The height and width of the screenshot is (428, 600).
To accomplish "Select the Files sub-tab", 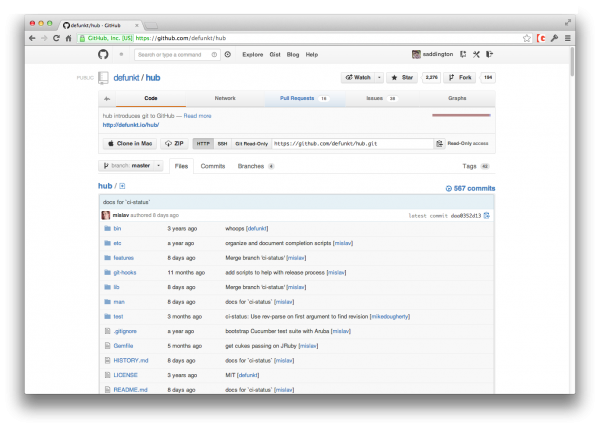I will pos(181,166).
